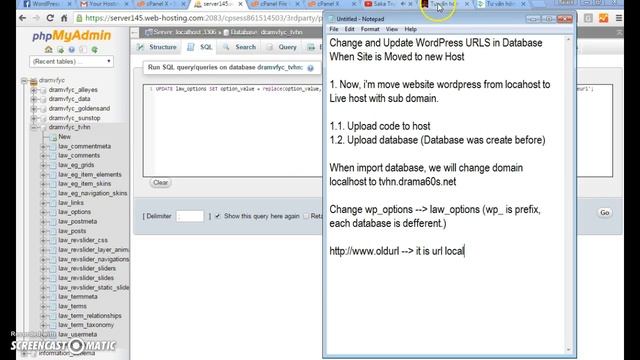
Task: Reload the page in Chrome
Action: (50, 18)
